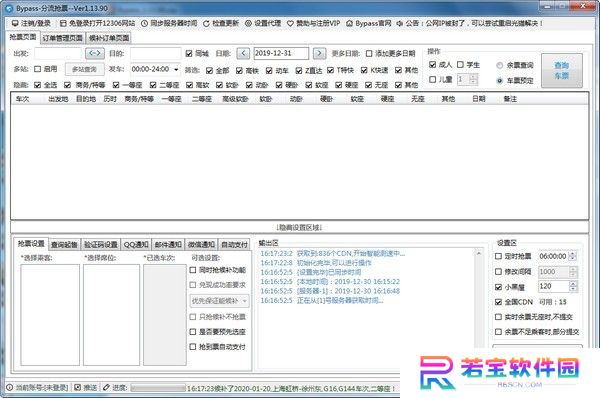Viewport: 600px width, 398px height.
Task: Switch to 订单管理页面 tab
Action: tap(62, 38)
